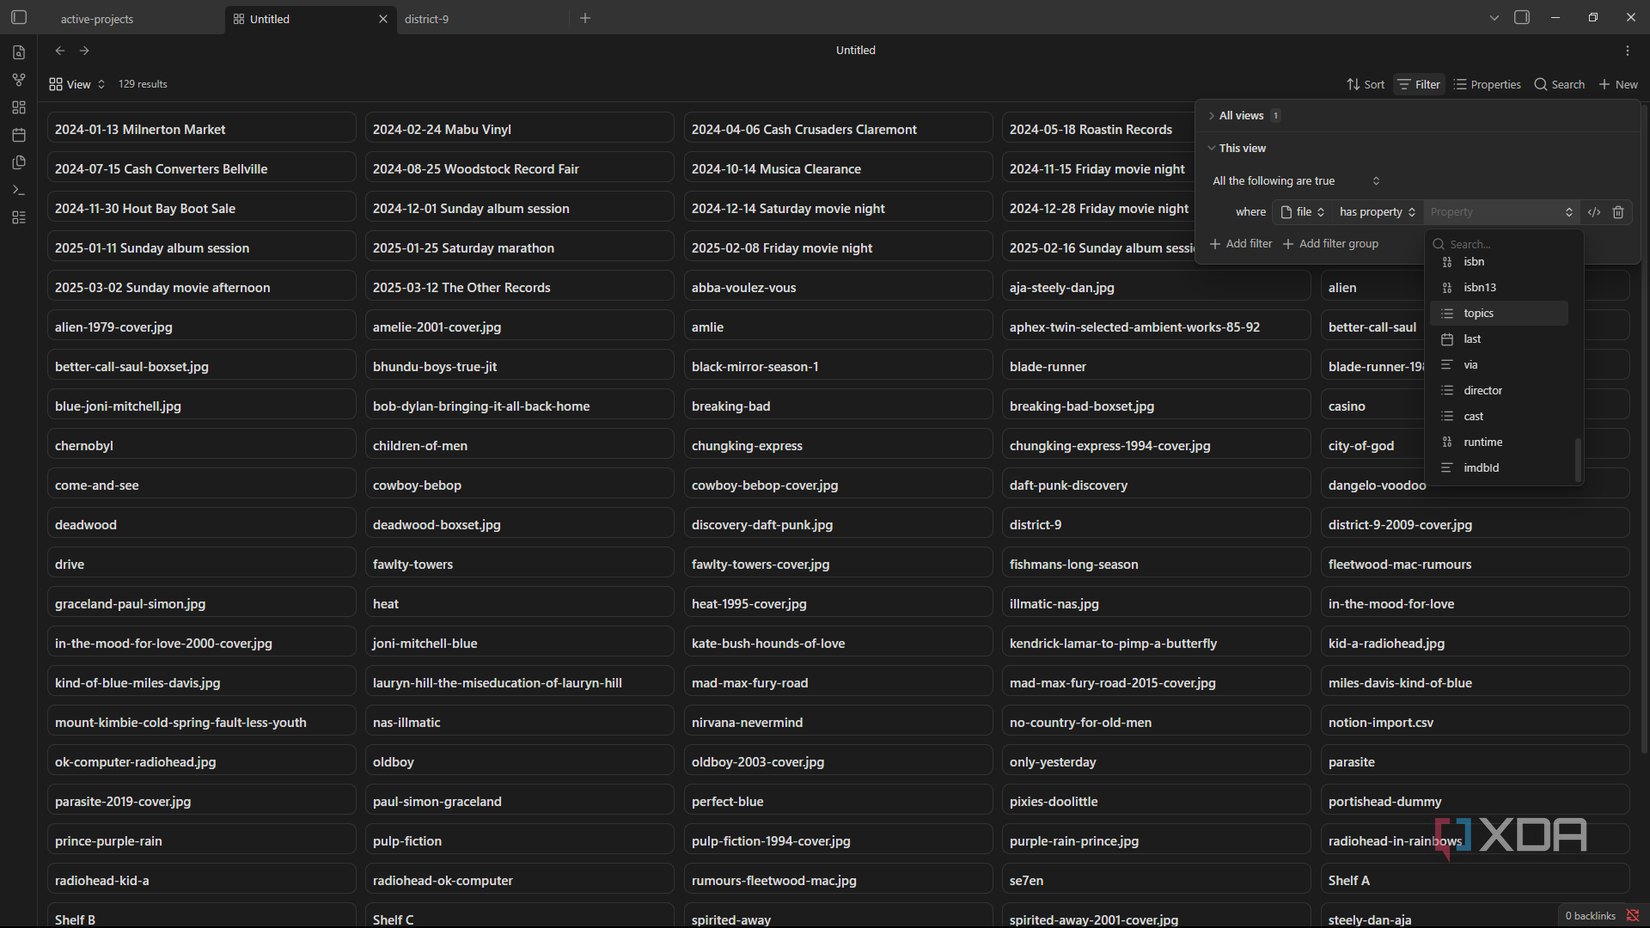Select the isbn13 property option

pyautogui.click(x=1498, y=288)
